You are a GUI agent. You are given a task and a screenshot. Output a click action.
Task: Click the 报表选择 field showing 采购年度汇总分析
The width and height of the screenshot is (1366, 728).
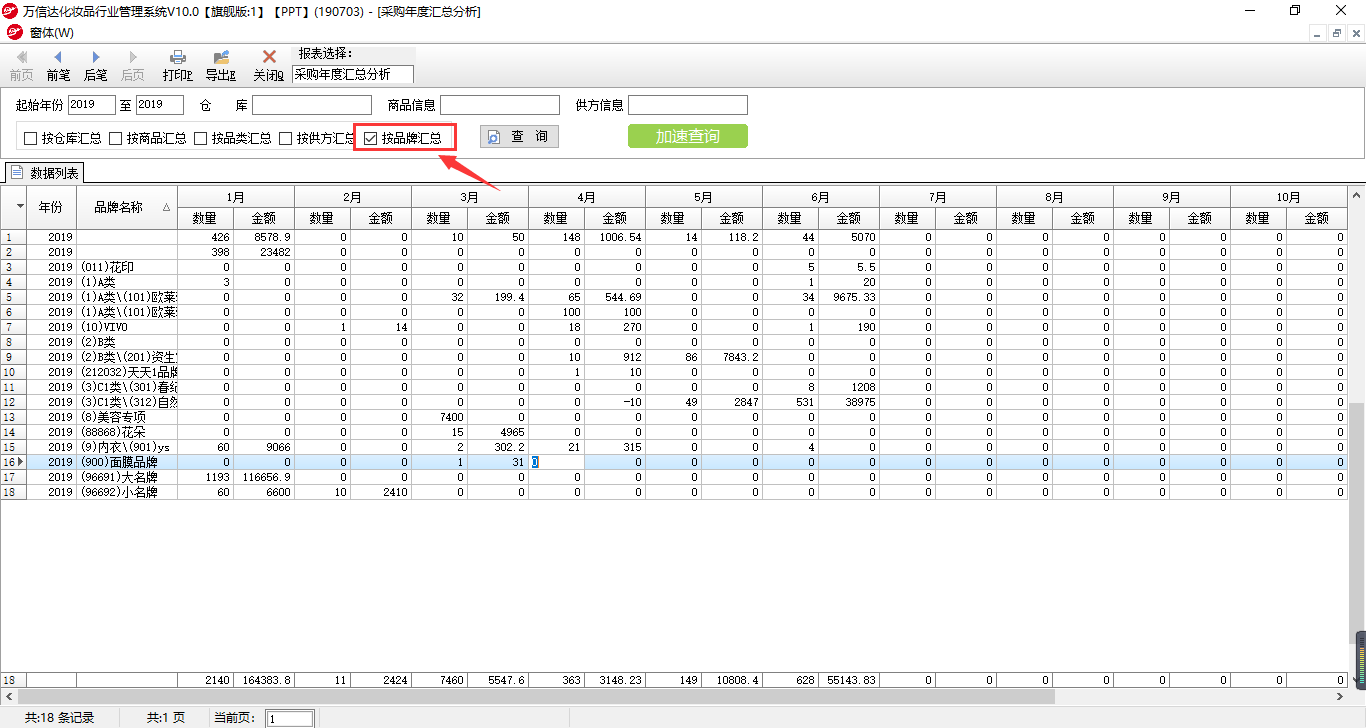(353, 74)
